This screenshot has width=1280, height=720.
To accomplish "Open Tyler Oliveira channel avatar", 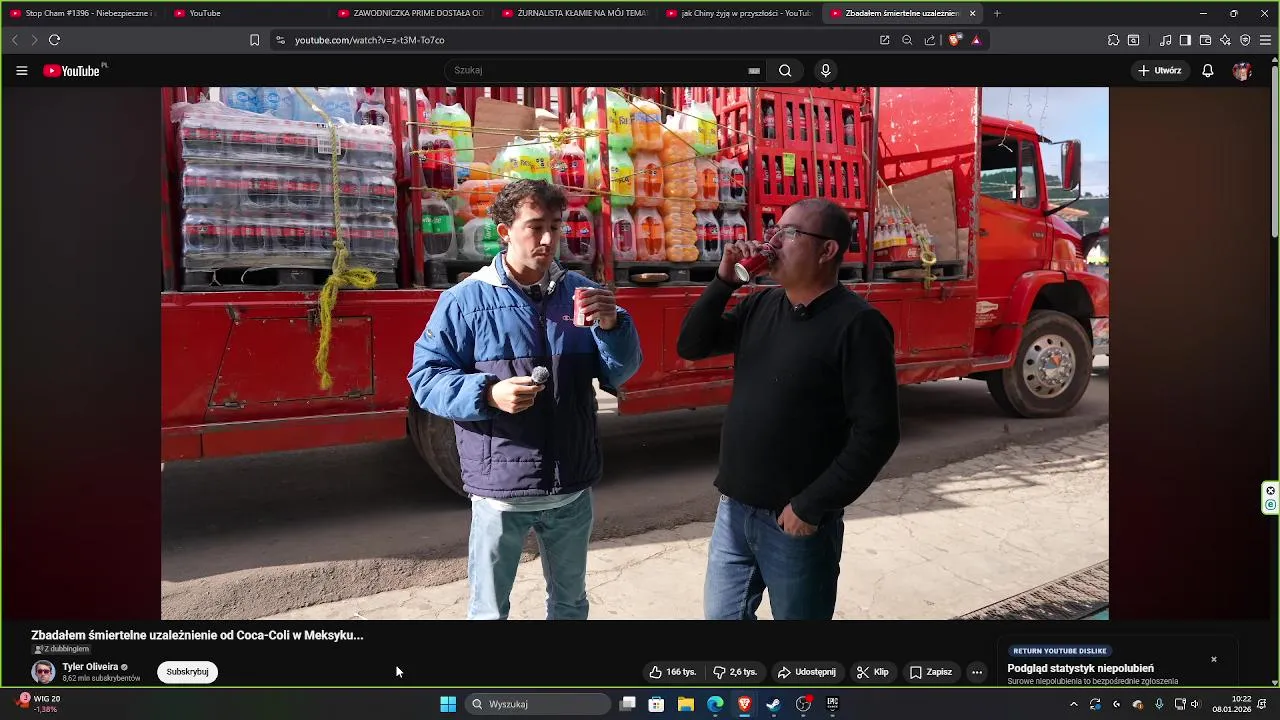I will coord(43,672).
